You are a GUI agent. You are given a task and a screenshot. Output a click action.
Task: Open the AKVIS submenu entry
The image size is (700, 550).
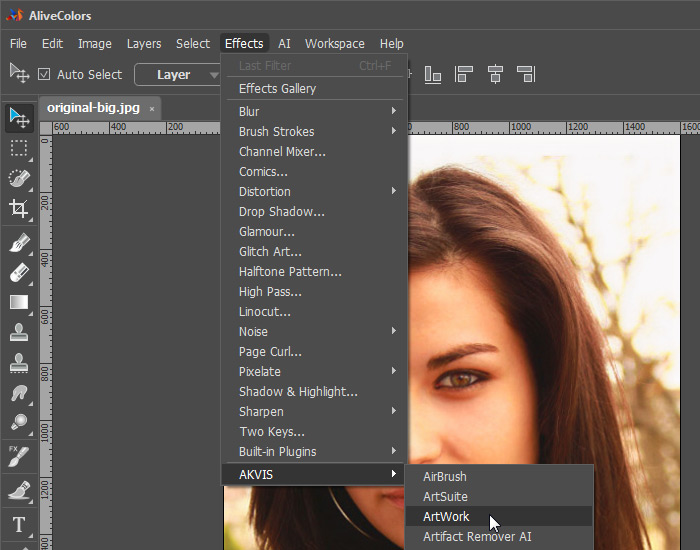click(315, 474)
